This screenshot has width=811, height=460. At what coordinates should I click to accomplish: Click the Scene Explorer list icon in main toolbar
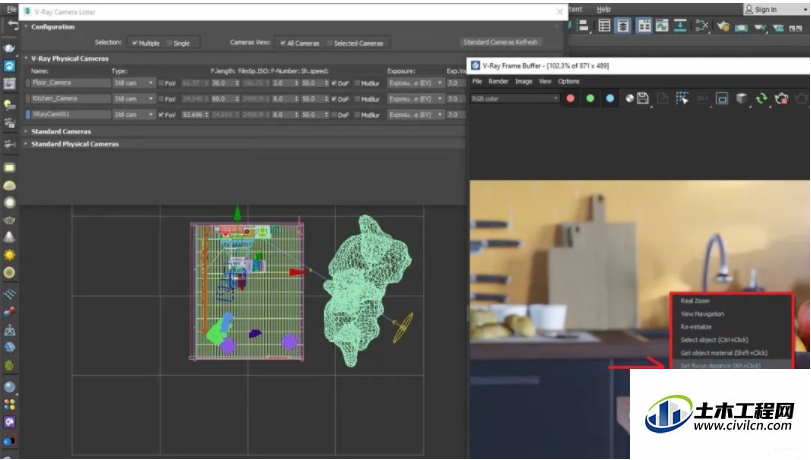[604, 26]
